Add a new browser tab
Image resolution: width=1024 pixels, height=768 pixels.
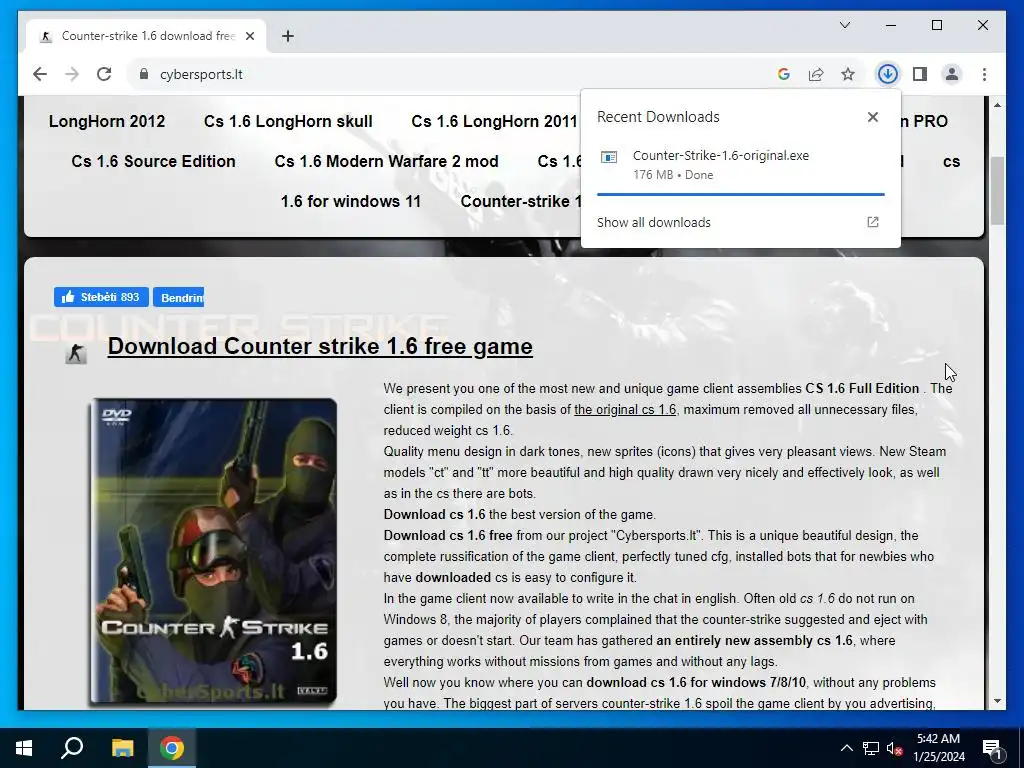tap(287, 36)
